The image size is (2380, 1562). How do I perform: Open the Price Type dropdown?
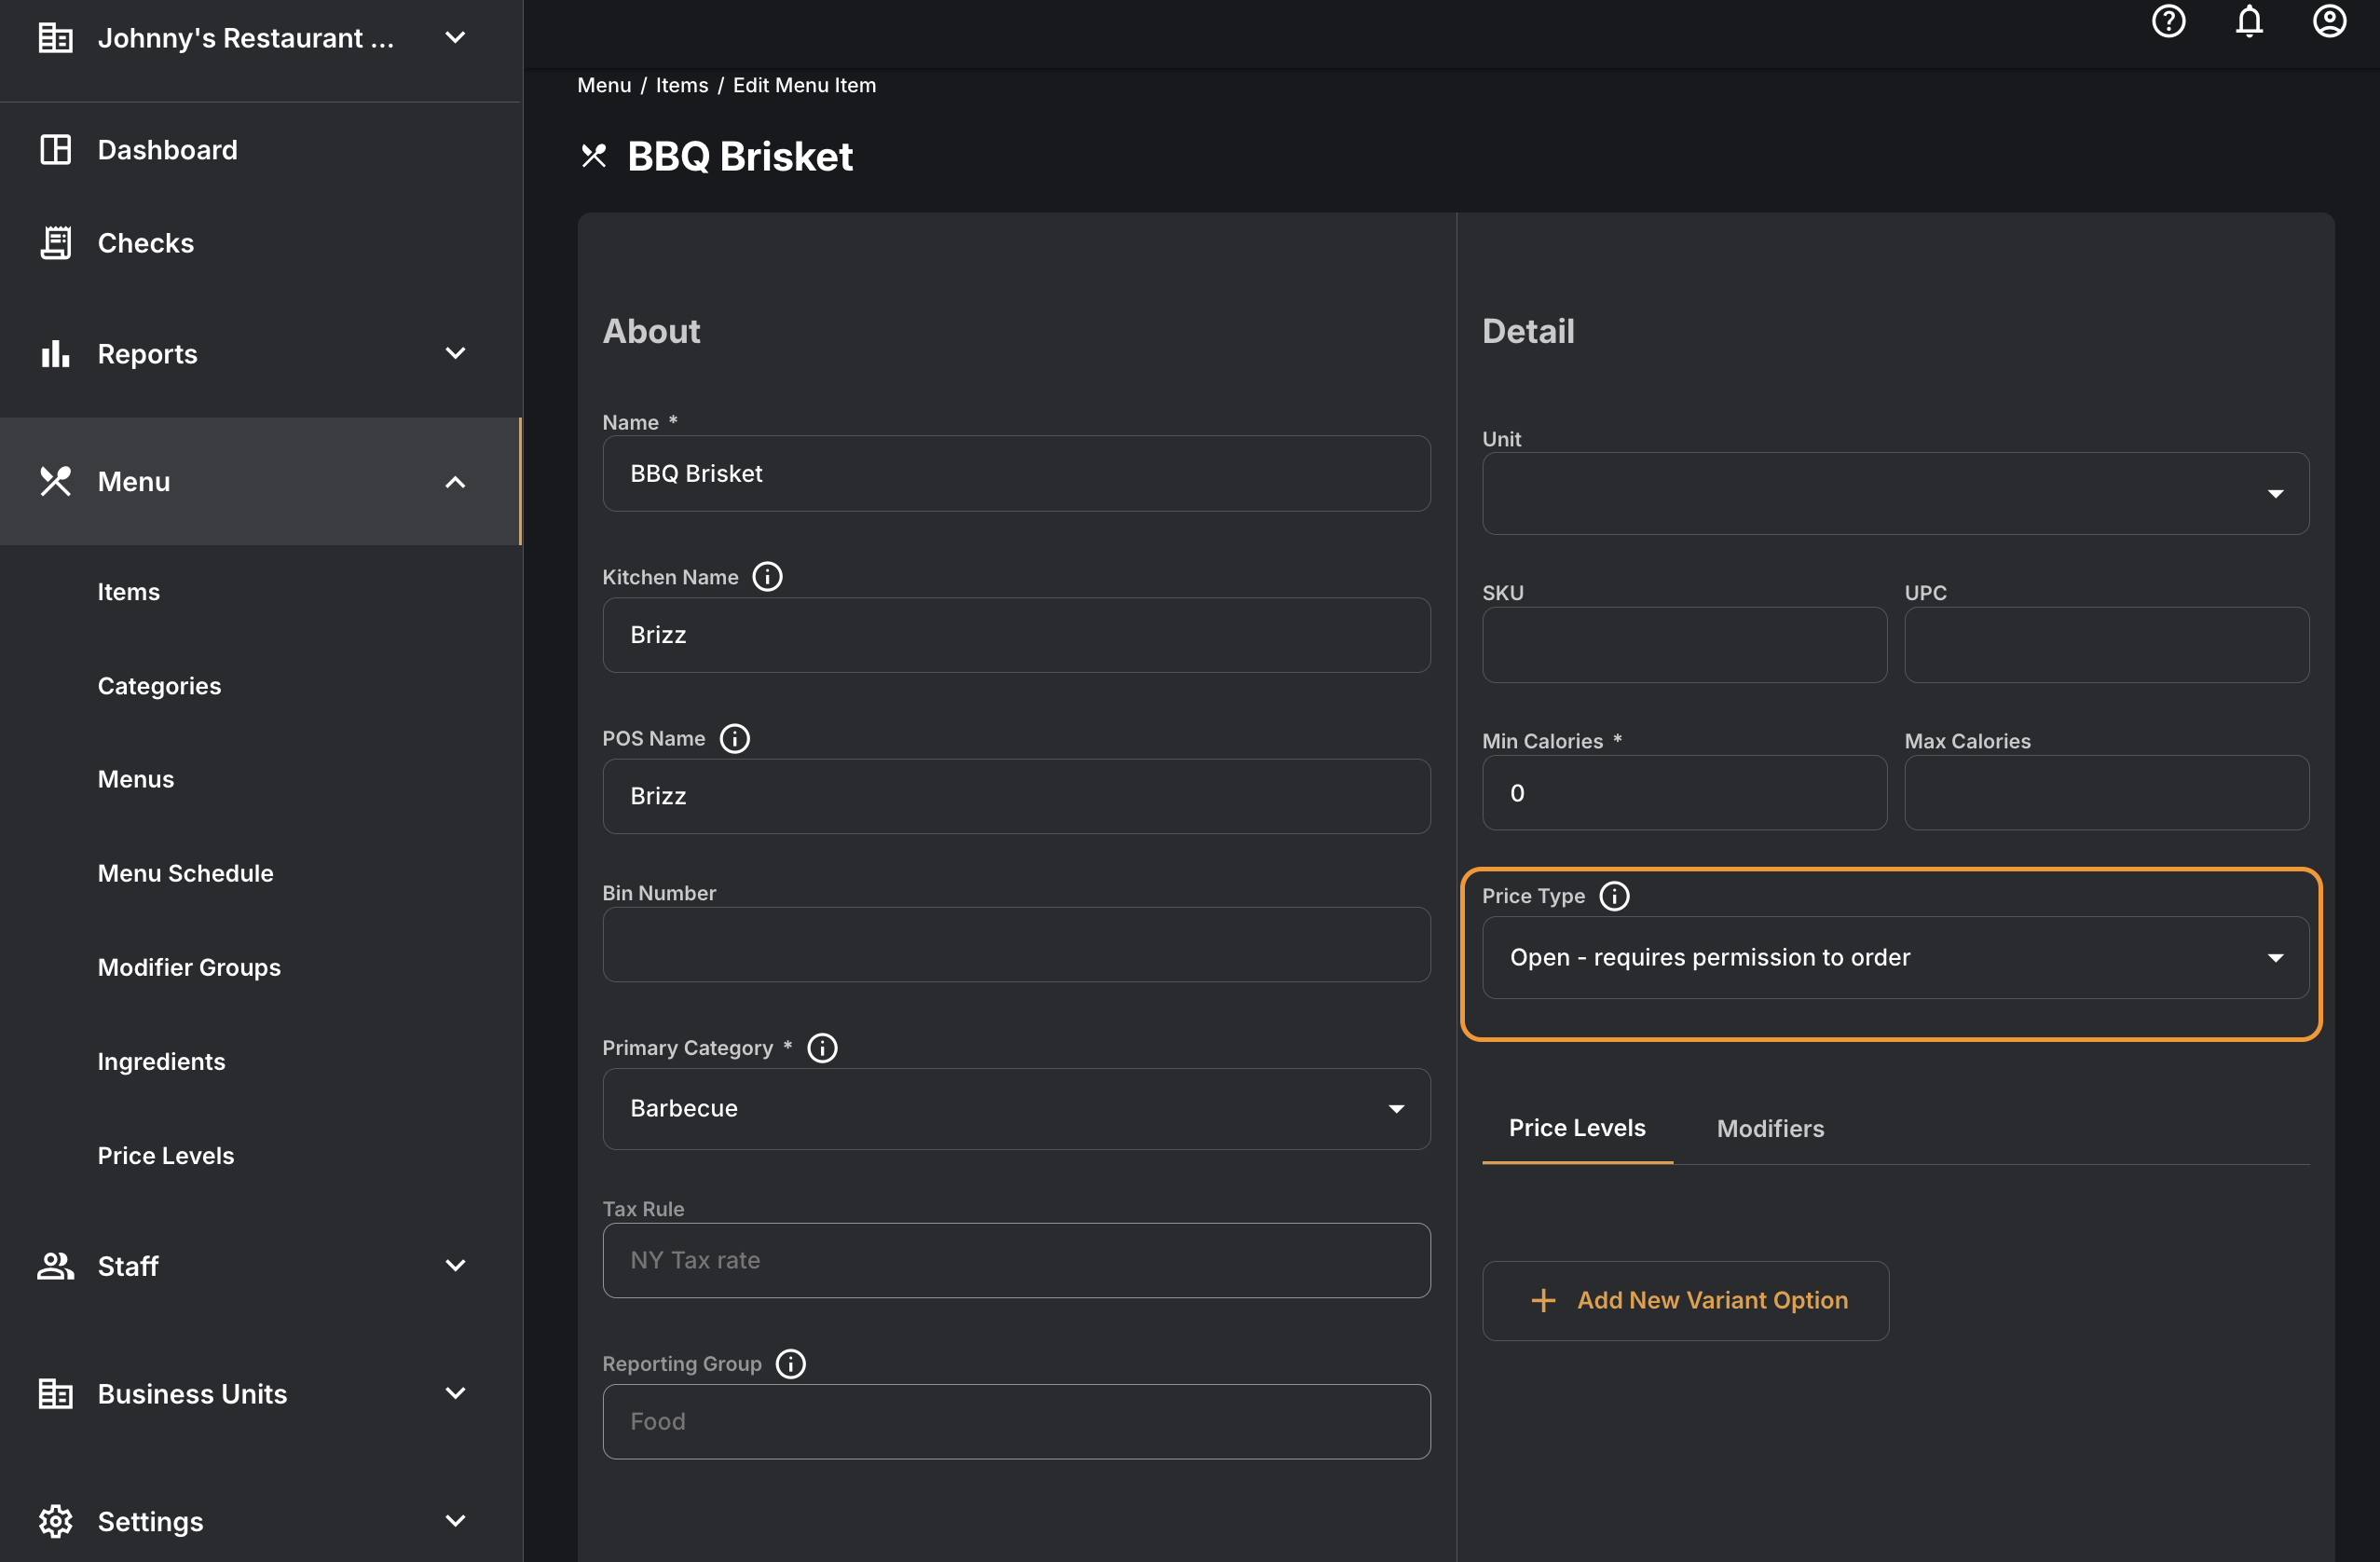coord(1895,958)
